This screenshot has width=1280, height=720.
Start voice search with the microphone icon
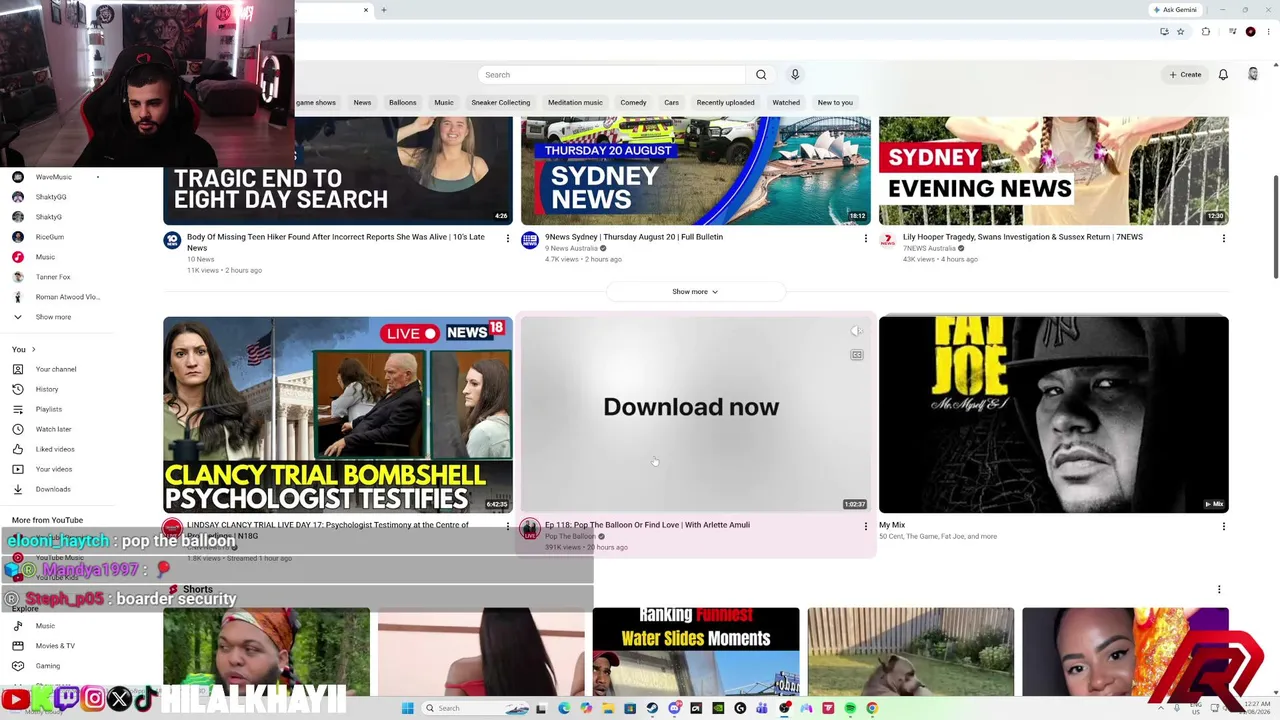[x=795, y=75]
